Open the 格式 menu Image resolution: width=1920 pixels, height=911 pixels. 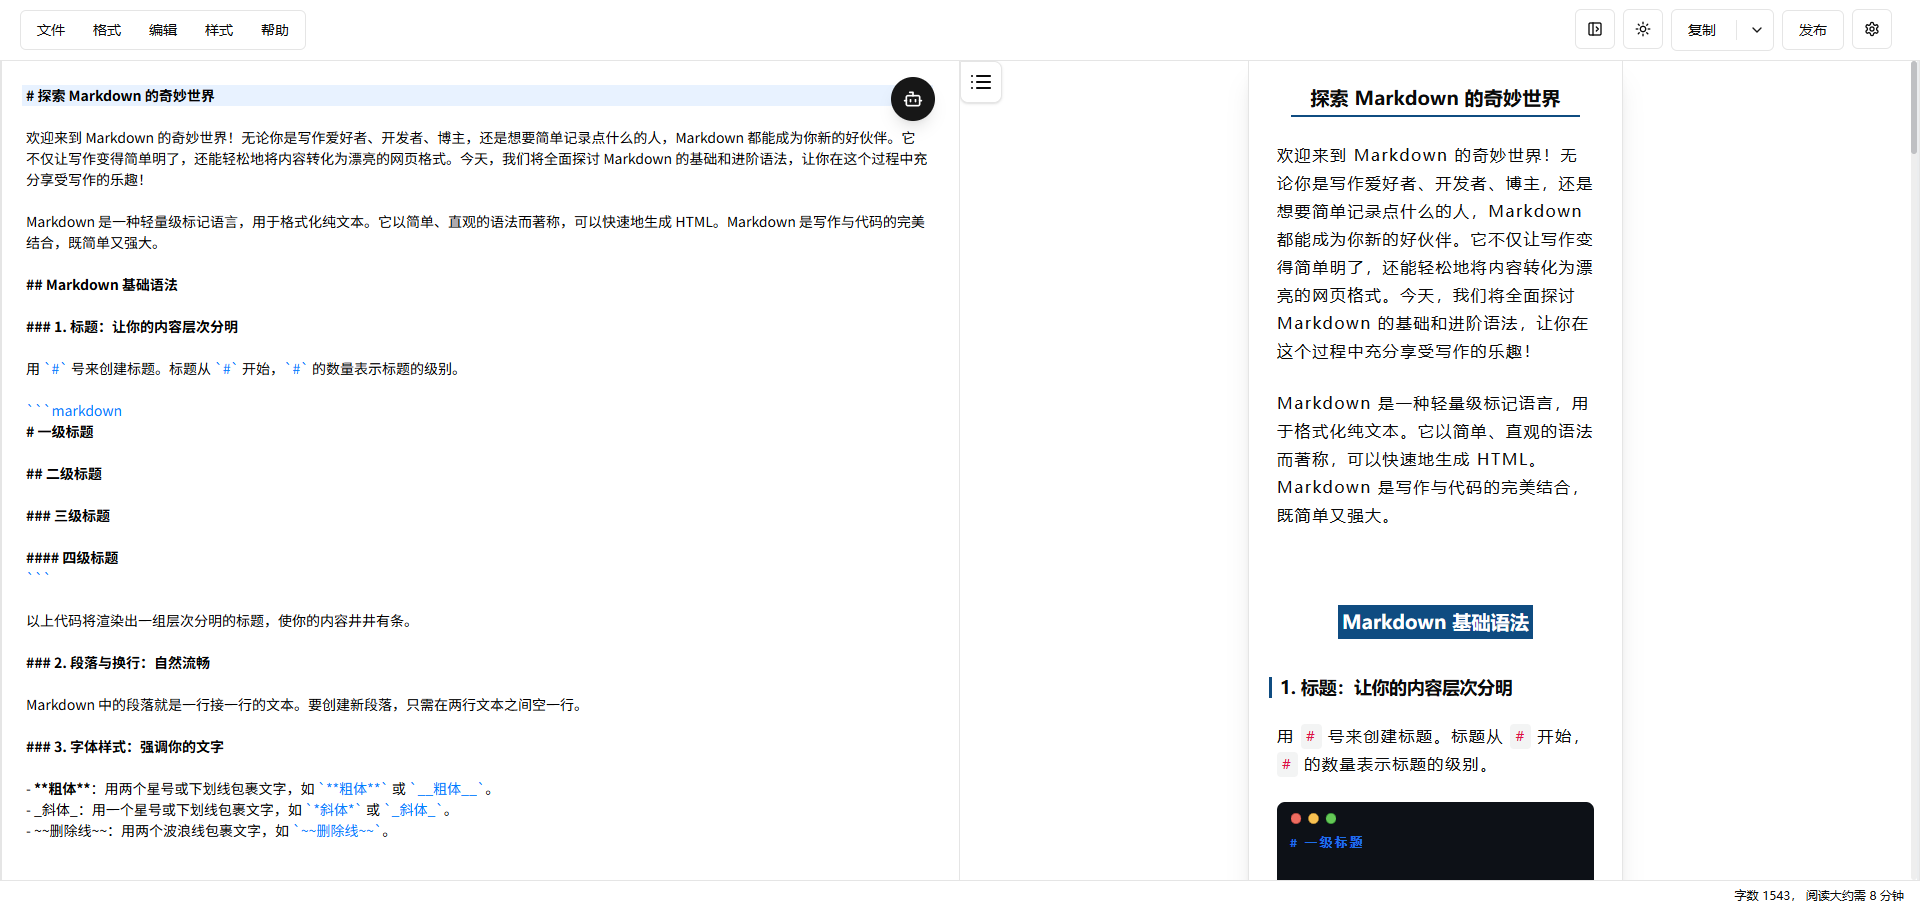click(107, 30)
